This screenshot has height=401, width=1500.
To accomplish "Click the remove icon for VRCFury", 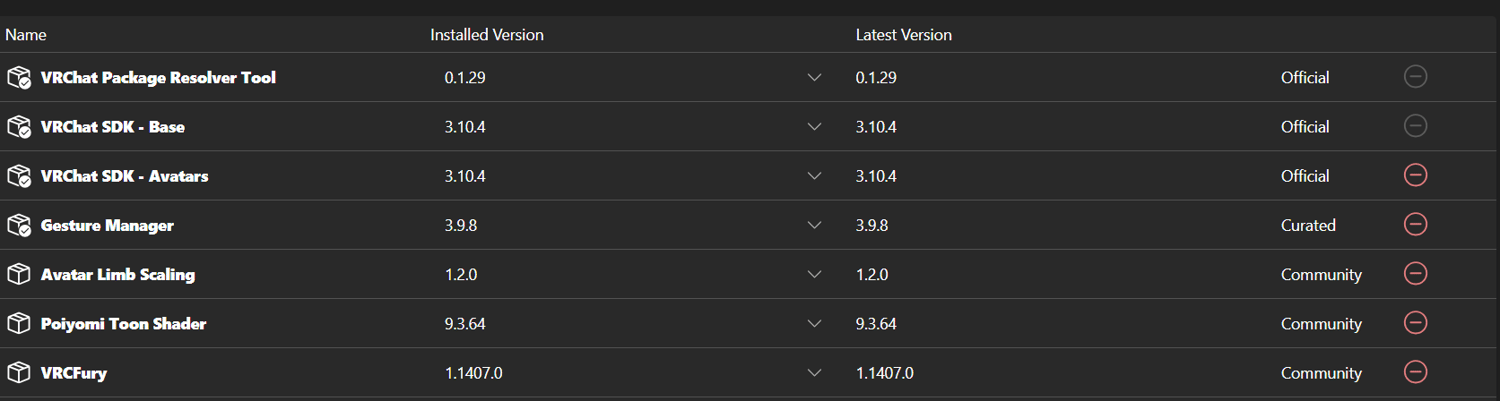I will pyautogui.click(x=1415, y=372).
